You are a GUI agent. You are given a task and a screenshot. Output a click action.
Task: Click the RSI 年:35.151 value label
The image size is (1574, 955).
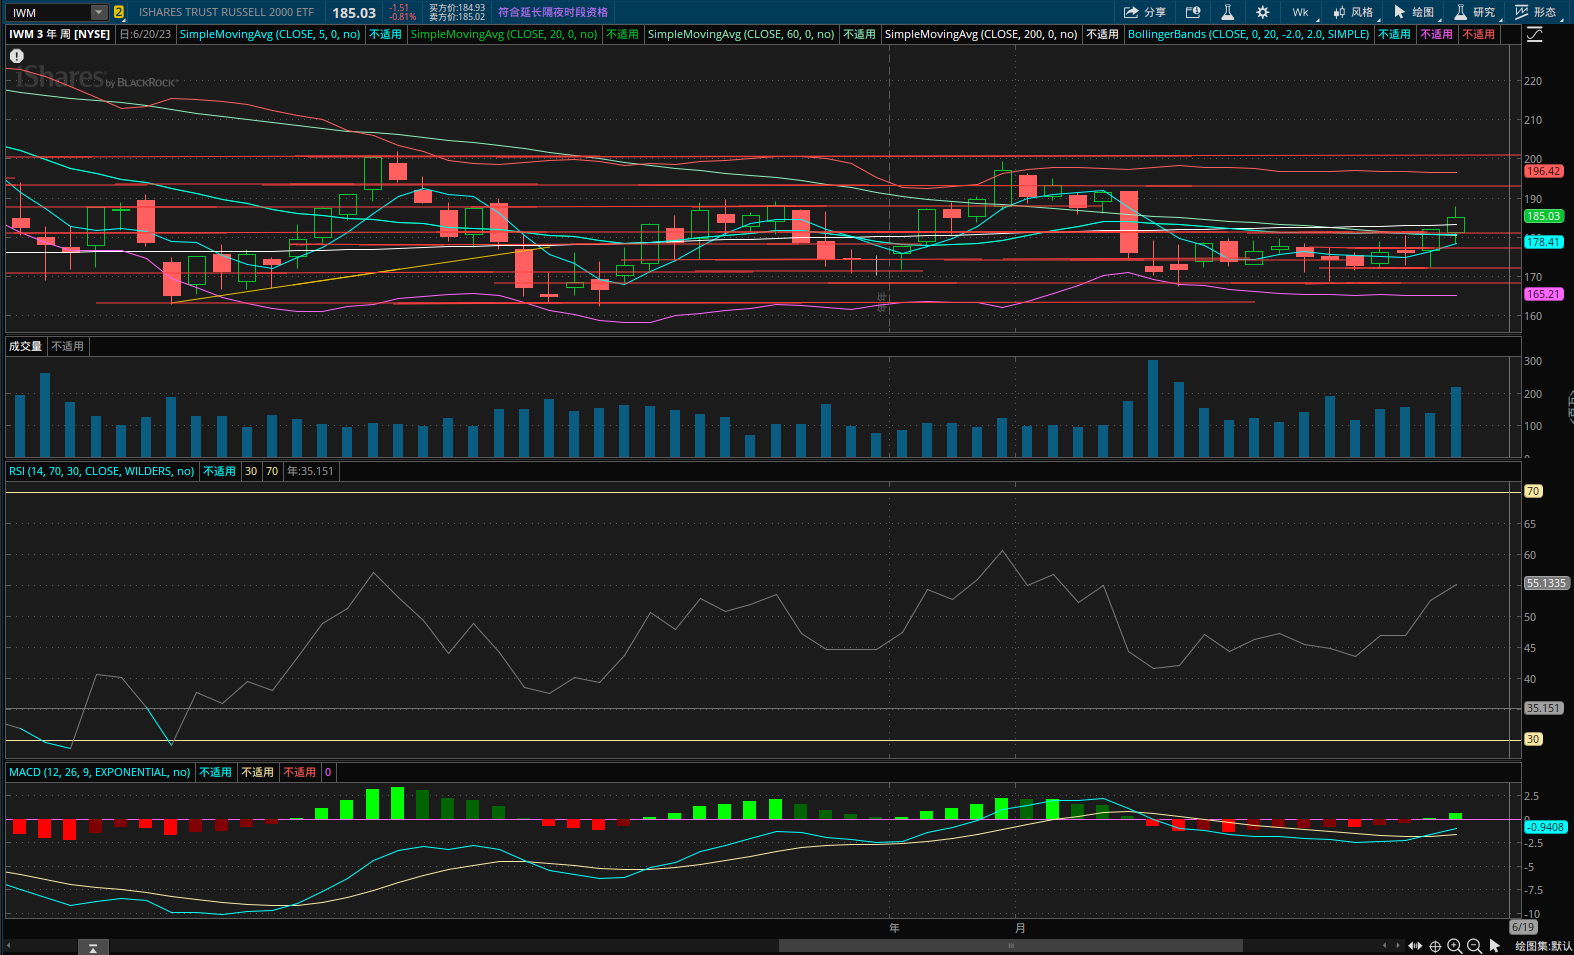[x=311, y=471]
